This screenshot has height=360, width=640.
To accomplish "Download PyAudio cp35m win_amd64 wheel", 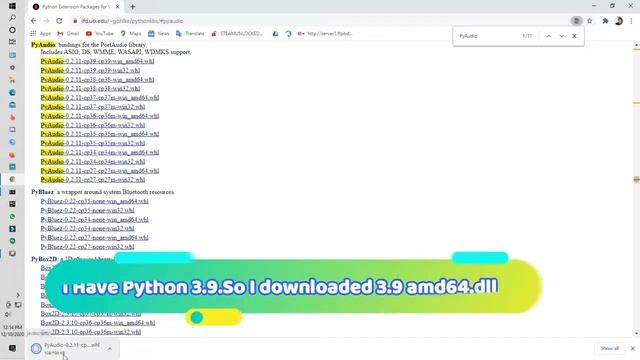I will point(100,134).
